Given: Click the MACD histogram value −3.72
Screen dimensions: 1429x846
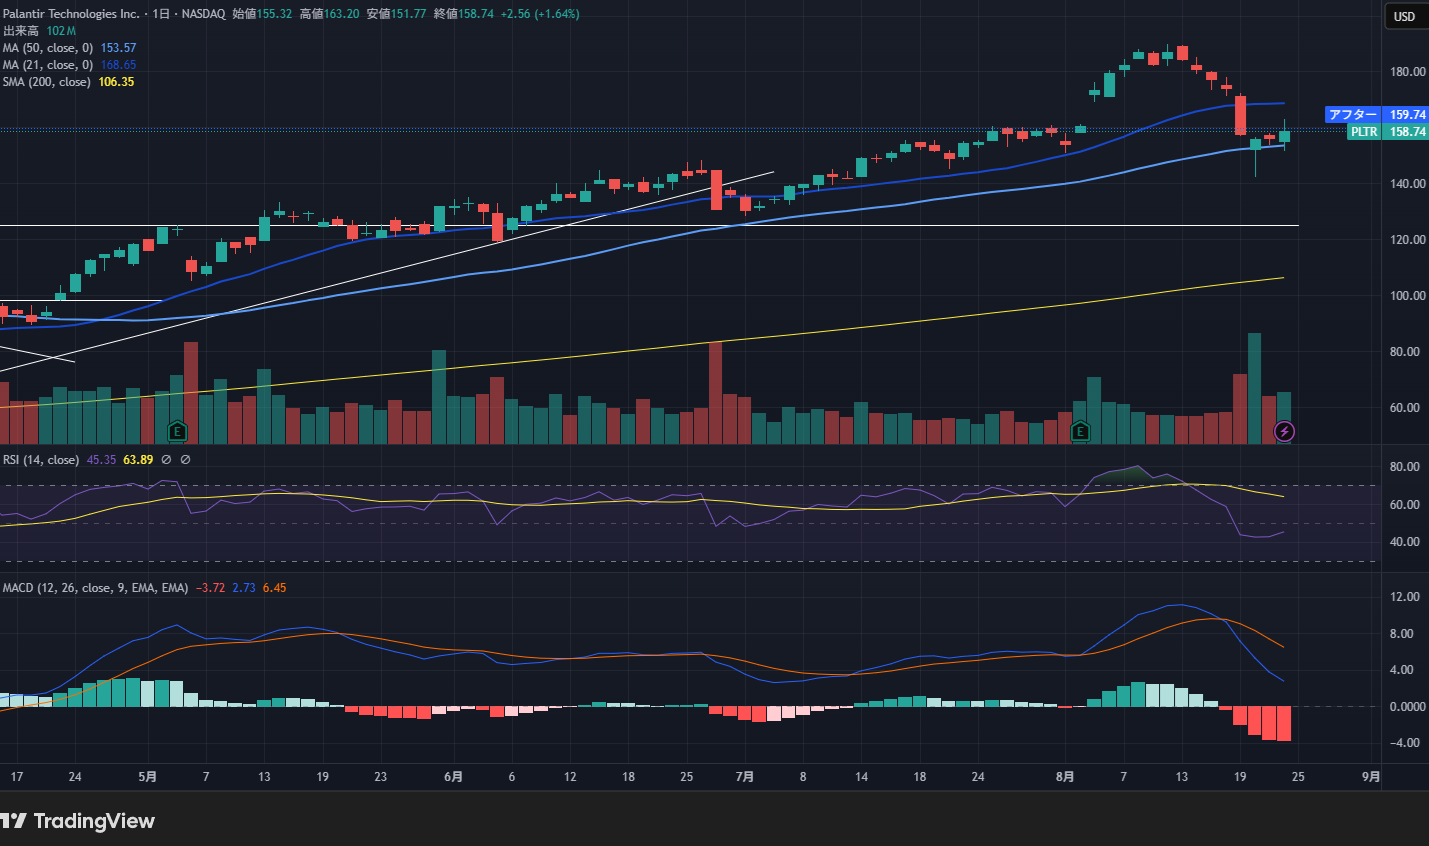Looking at the screenshot, I should click(x=210, y=588).
